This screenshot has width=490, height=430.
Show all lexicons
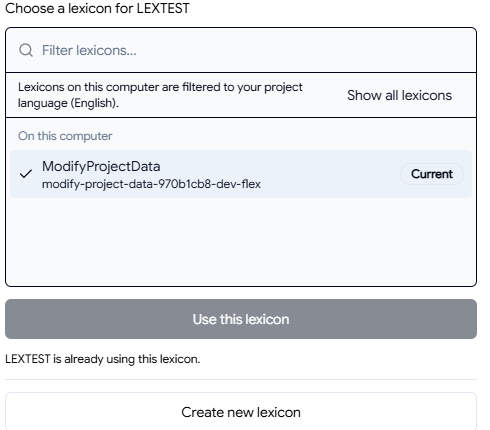[x=399, y=95]
